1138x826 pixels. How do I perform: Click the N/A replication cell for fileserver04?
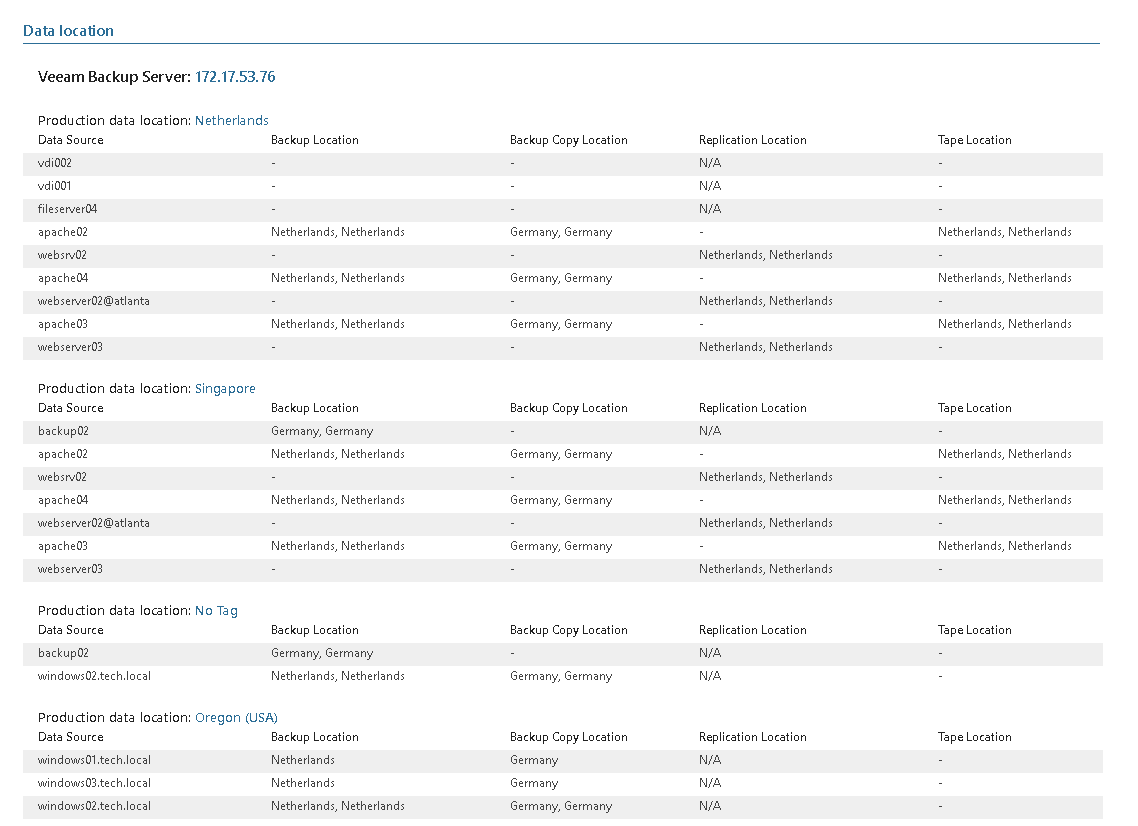click(x=710, y=209)
